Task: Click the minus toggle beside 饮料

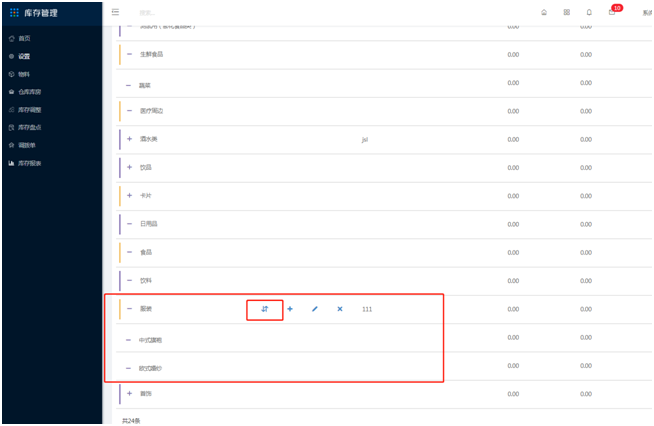Action: click(x=129, y=280)
